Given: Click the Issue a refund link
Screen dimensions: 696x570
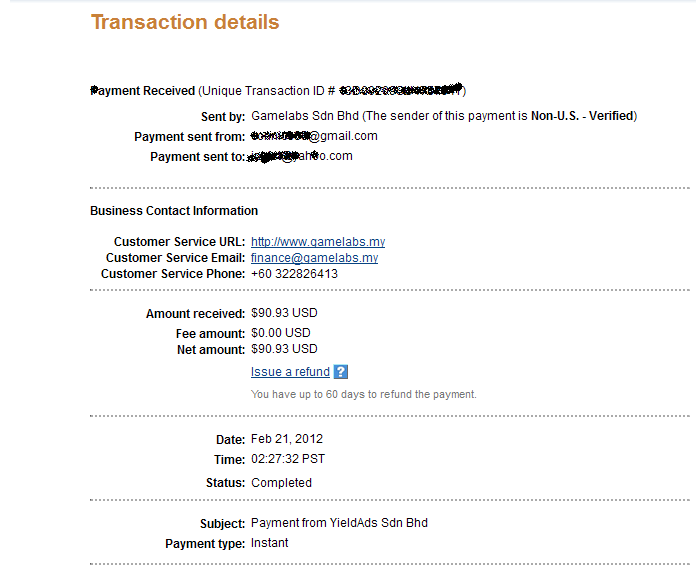Looking at the screenshot, I should tap(290, 372).
